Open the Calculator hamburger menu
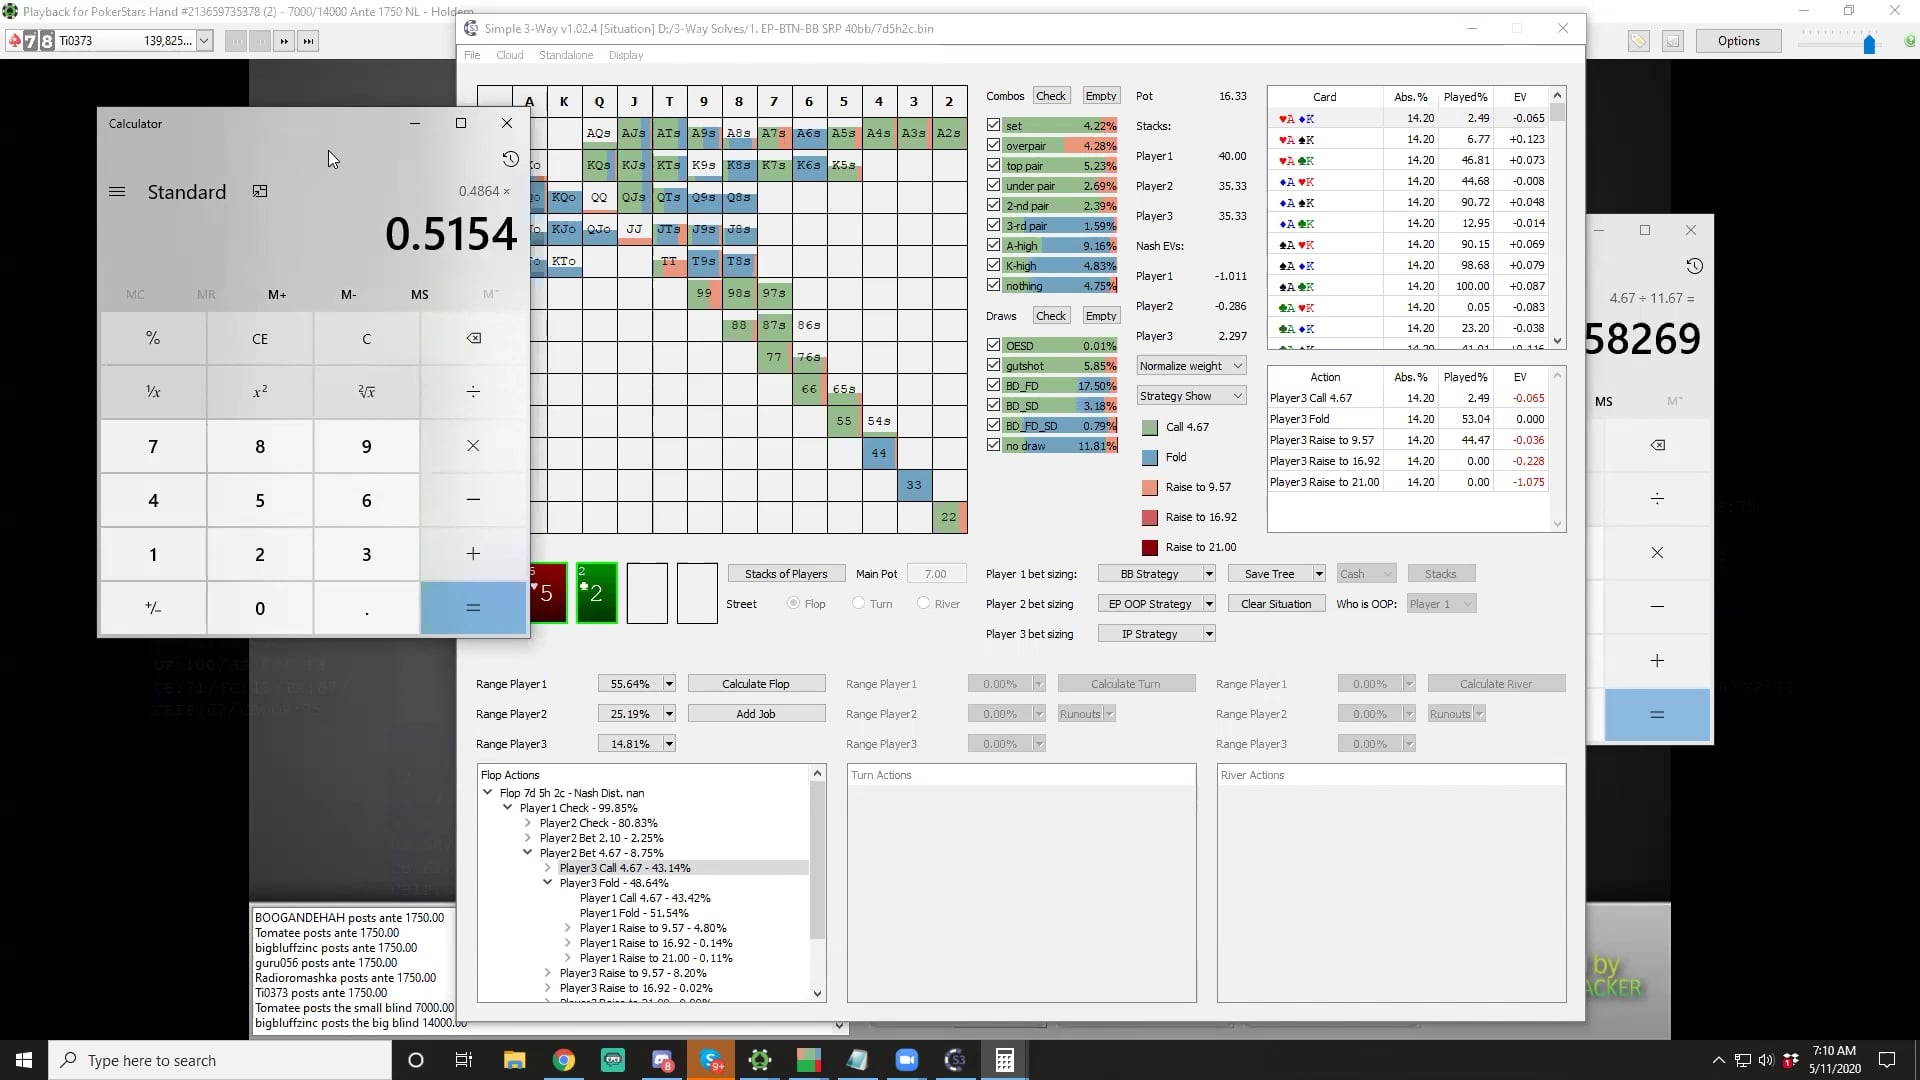The image size is (1920, 1080). (x=117, y=191)
